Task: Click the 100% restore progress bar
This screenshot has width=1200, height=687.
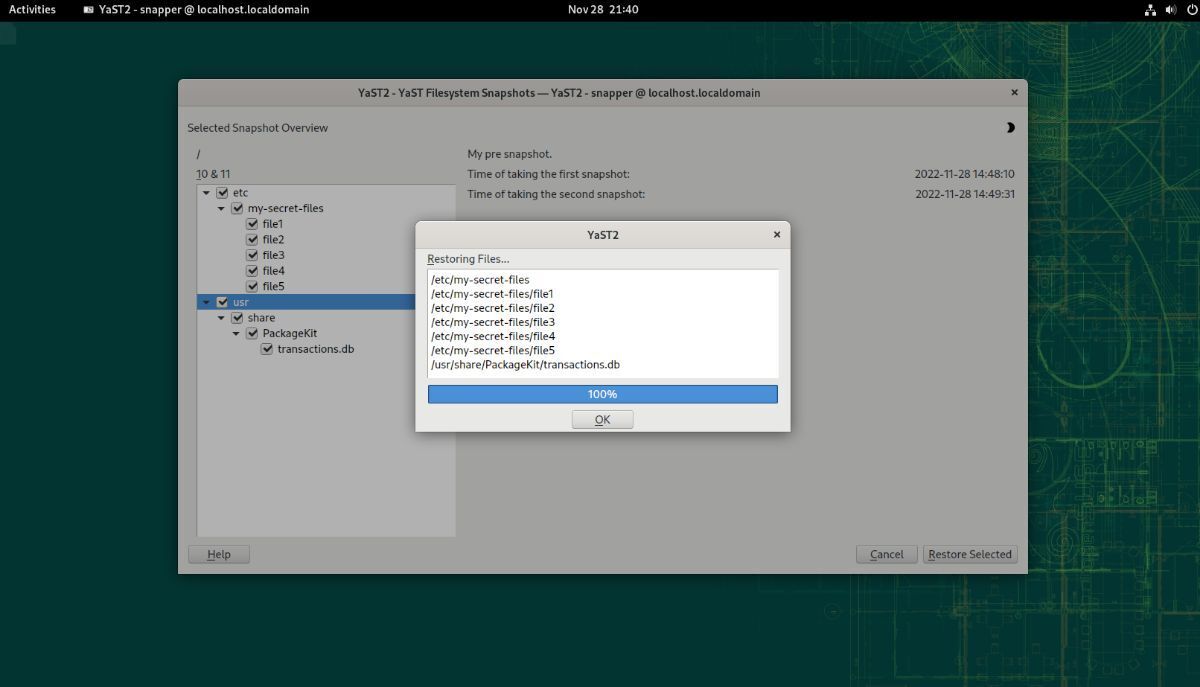Action: 602,394
